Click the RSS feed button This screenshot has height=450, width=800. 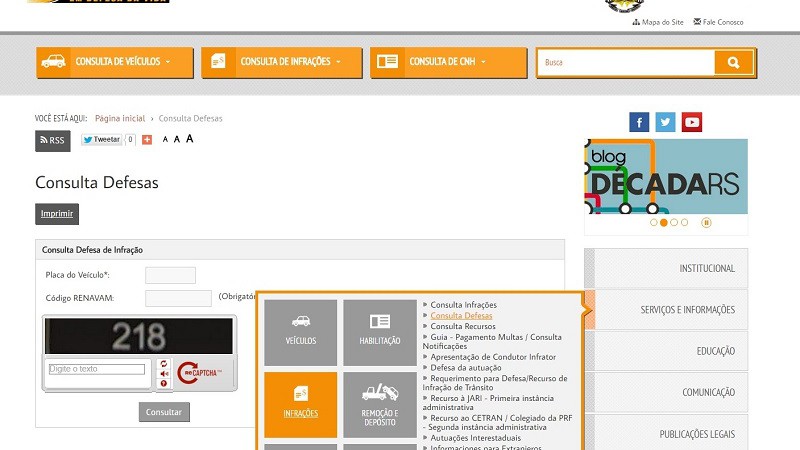click(x=53, y=141)
